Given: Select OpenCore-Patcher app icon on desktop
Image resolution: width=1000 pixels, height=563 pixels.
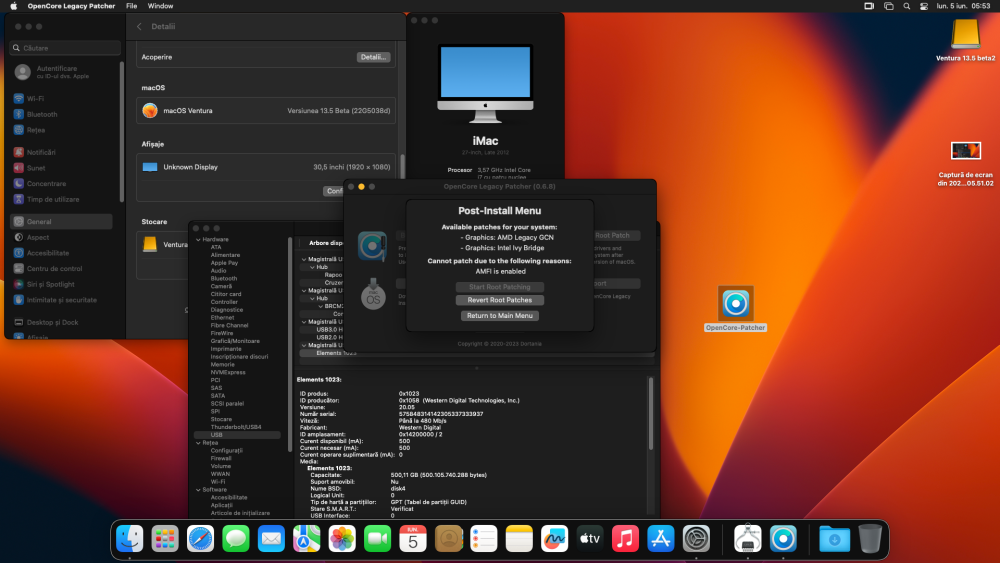Looking at the screenshot, I should point(735,304).
